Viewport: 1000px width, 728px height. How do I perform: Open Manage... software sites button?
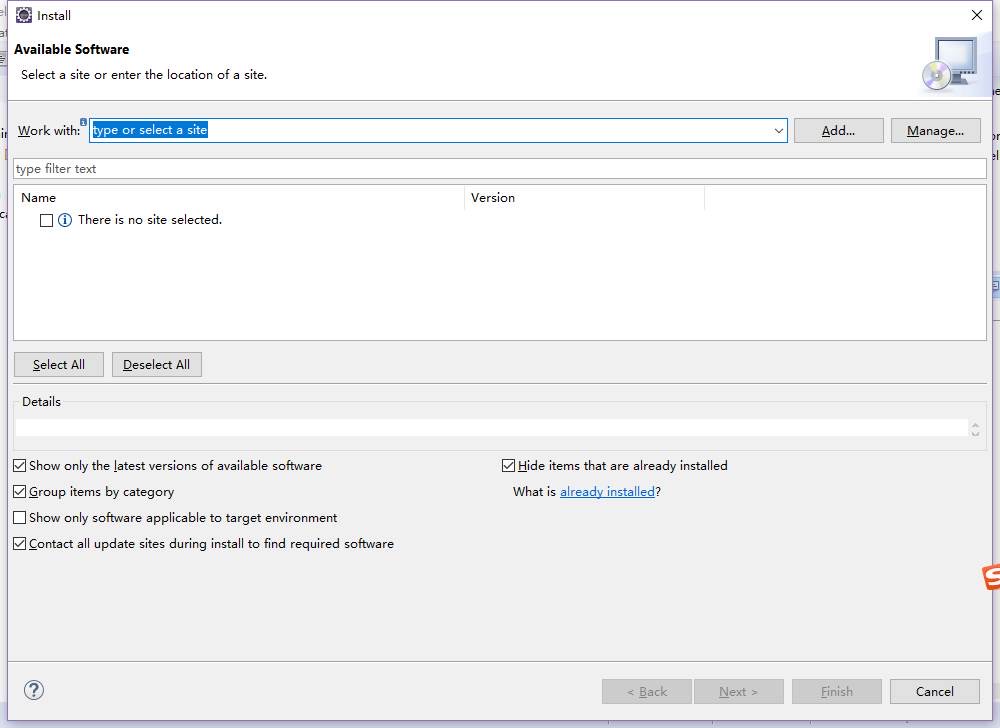click(935, 131)
